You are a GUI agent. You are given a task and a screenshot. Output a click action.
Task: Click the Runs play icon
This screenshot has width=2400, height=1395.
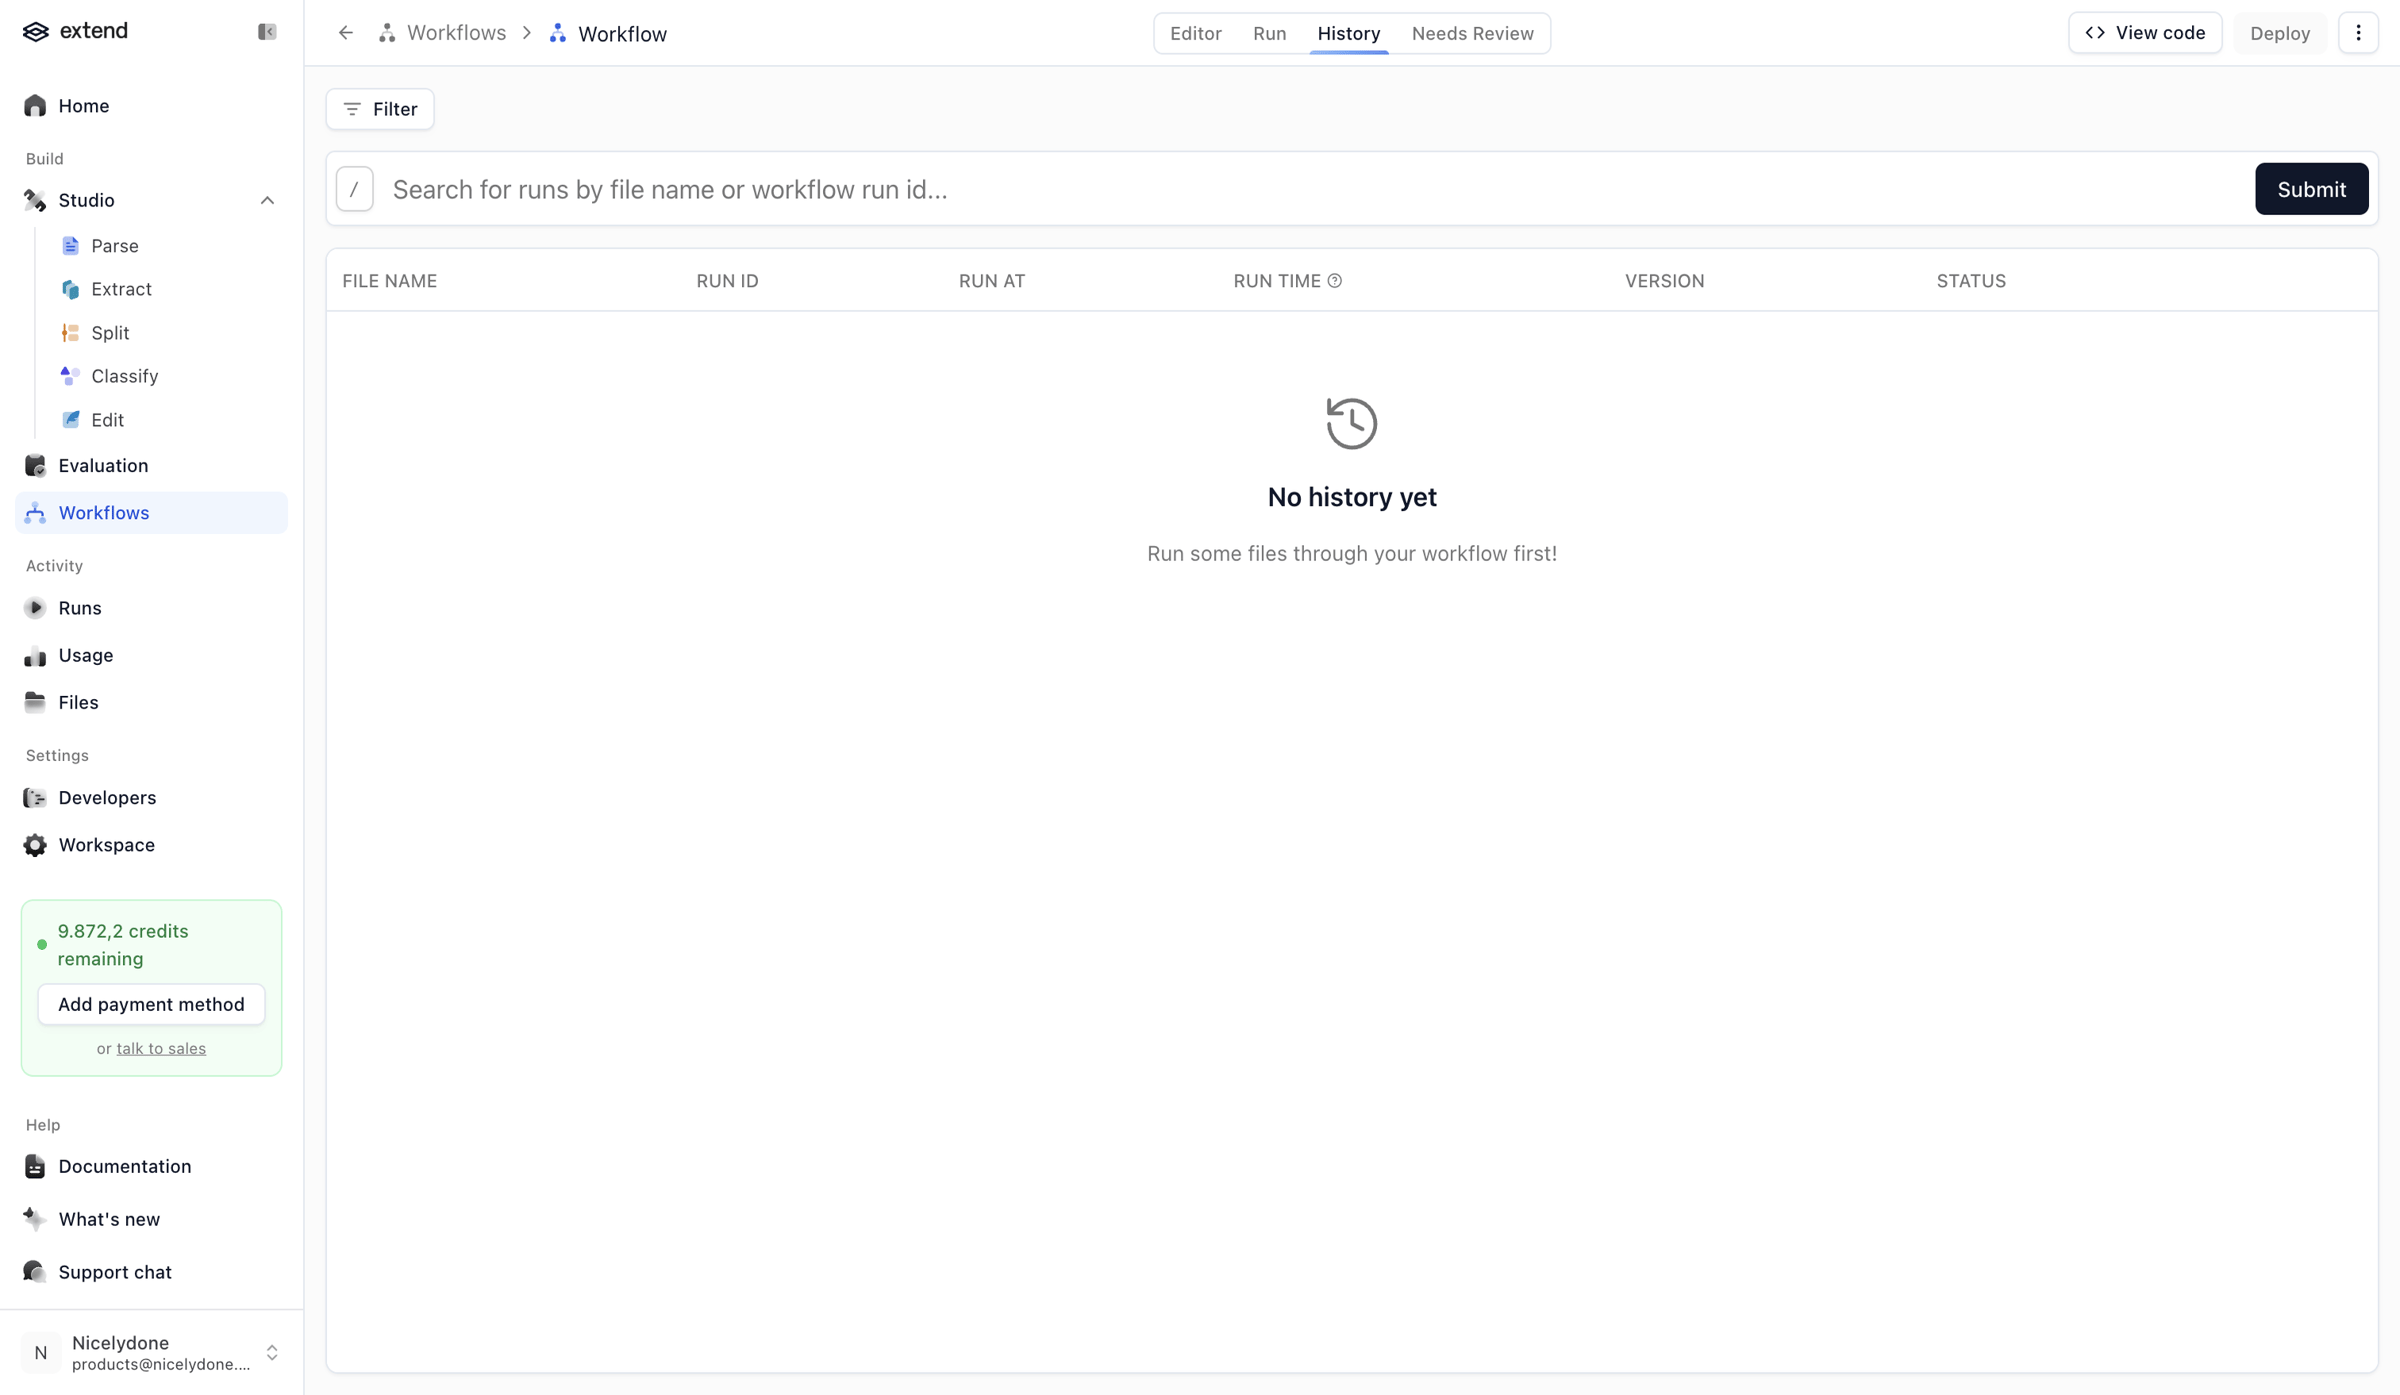click(36, 608)
